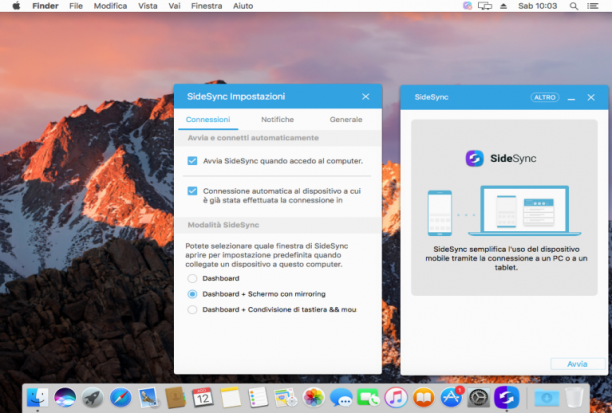Open the Vista menu
This screenshot has height=413, width=612.
(x=148, y=6)
